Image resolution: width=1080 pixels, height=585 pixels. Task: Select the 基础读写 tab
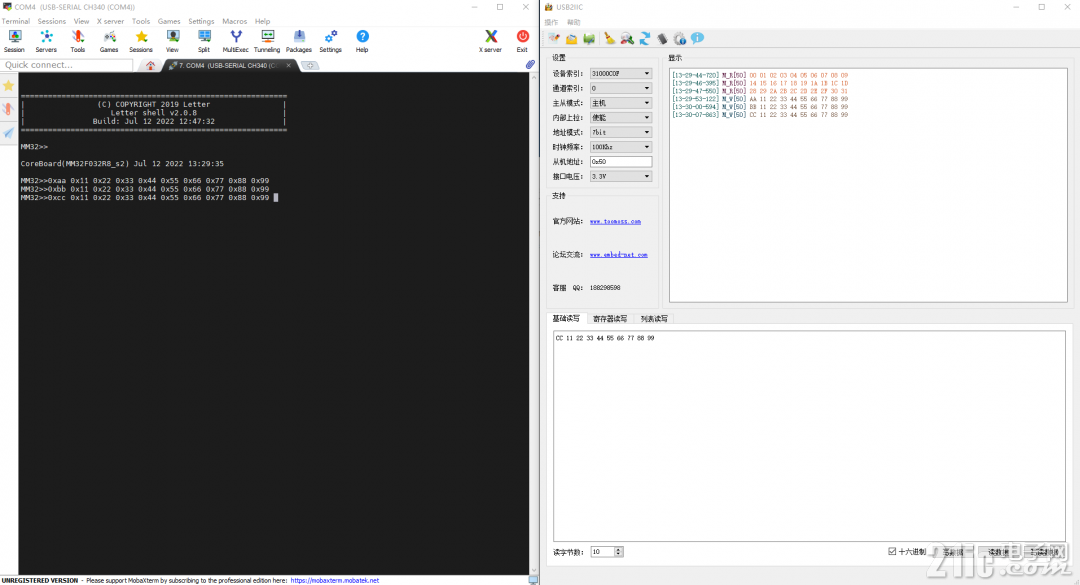click(565, 318)
